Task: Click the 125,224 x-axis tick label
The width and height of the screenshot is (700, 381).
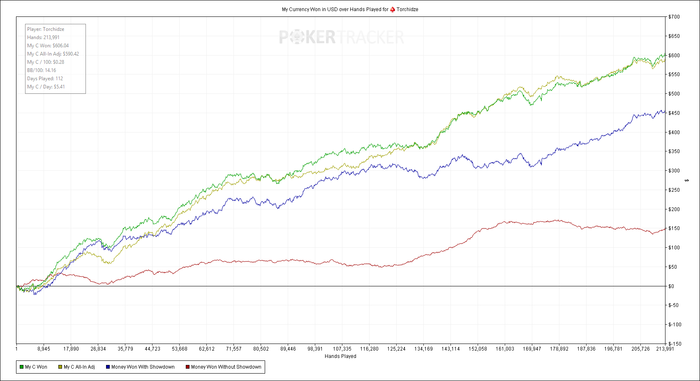Action: click(396, 349)
